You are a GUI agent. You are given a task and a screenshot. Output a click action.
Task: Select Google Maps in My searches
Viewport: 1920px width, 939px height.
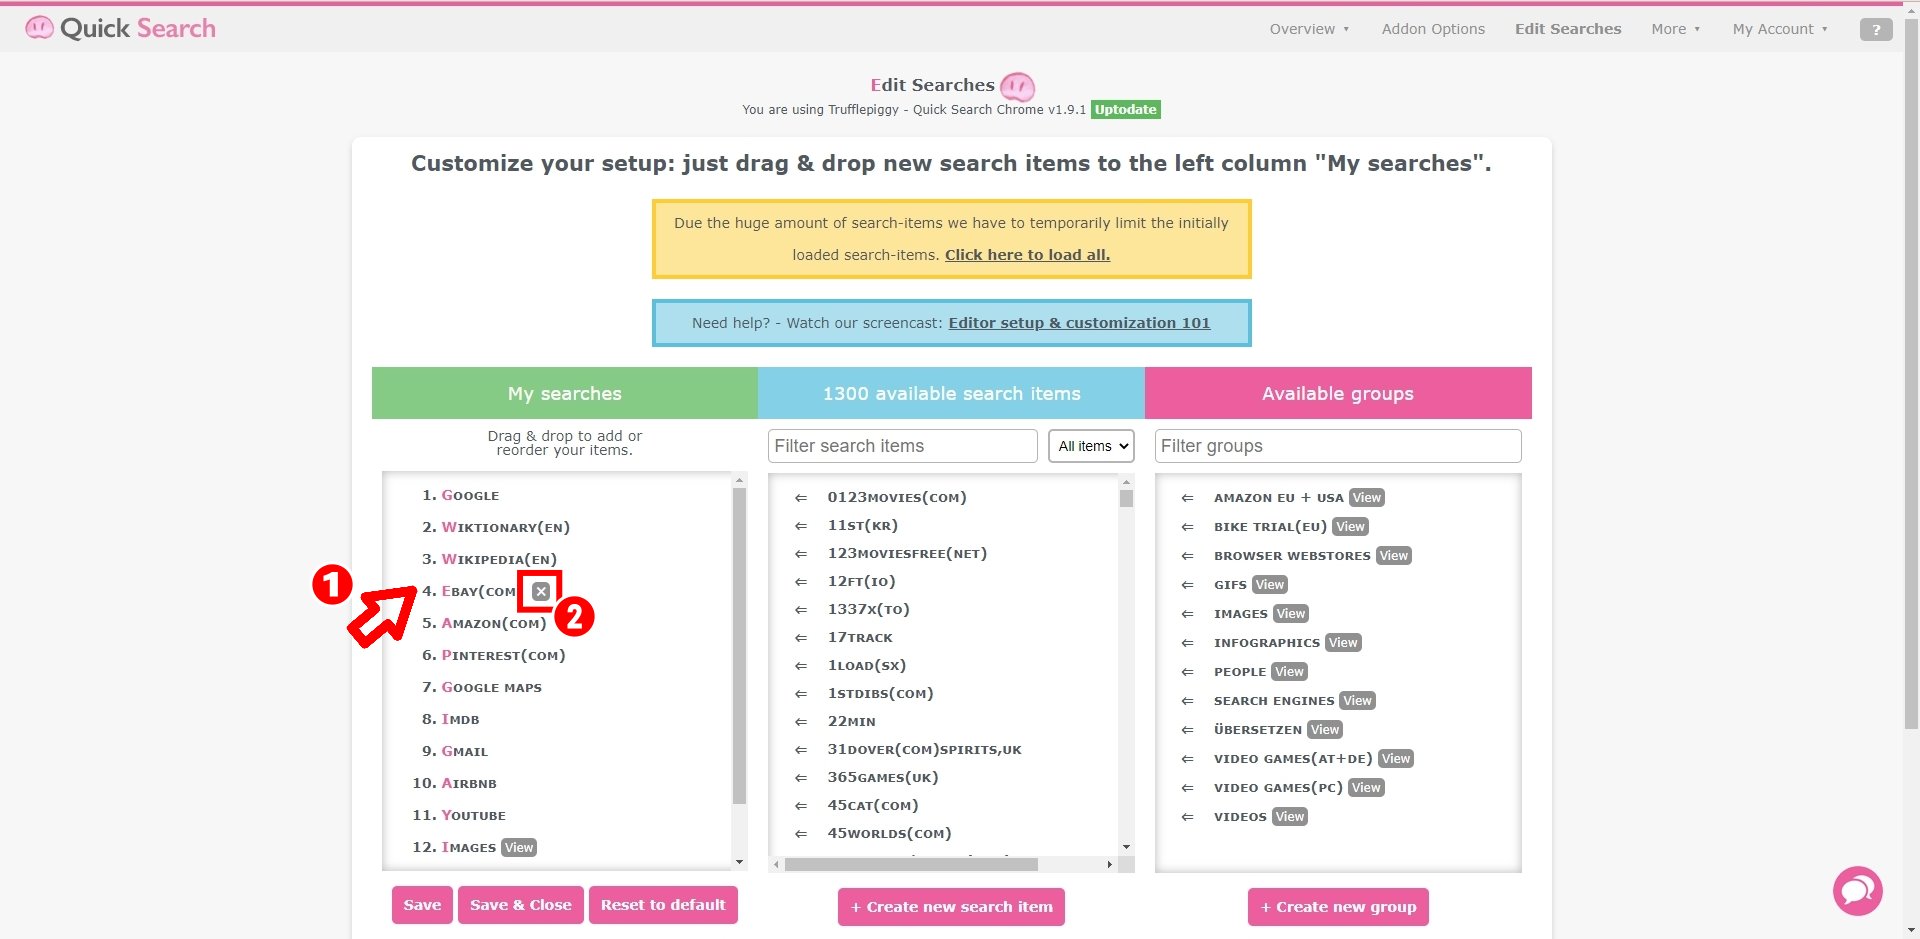point(491,687)
